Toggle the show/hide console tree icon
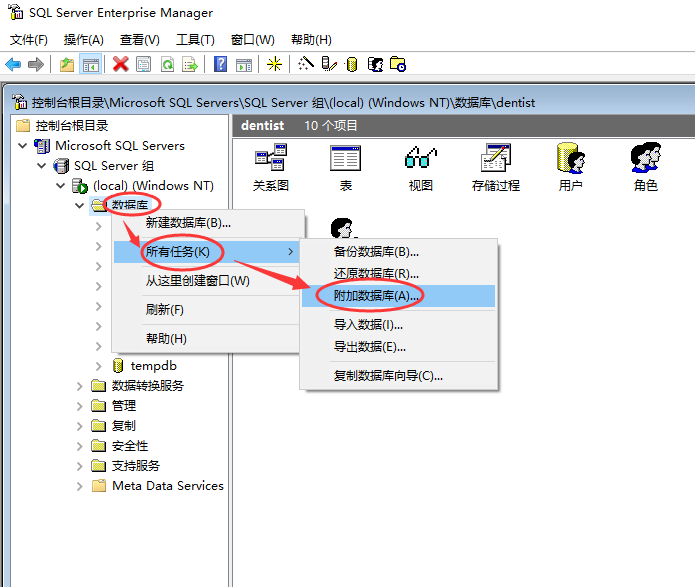 (90, 65)
